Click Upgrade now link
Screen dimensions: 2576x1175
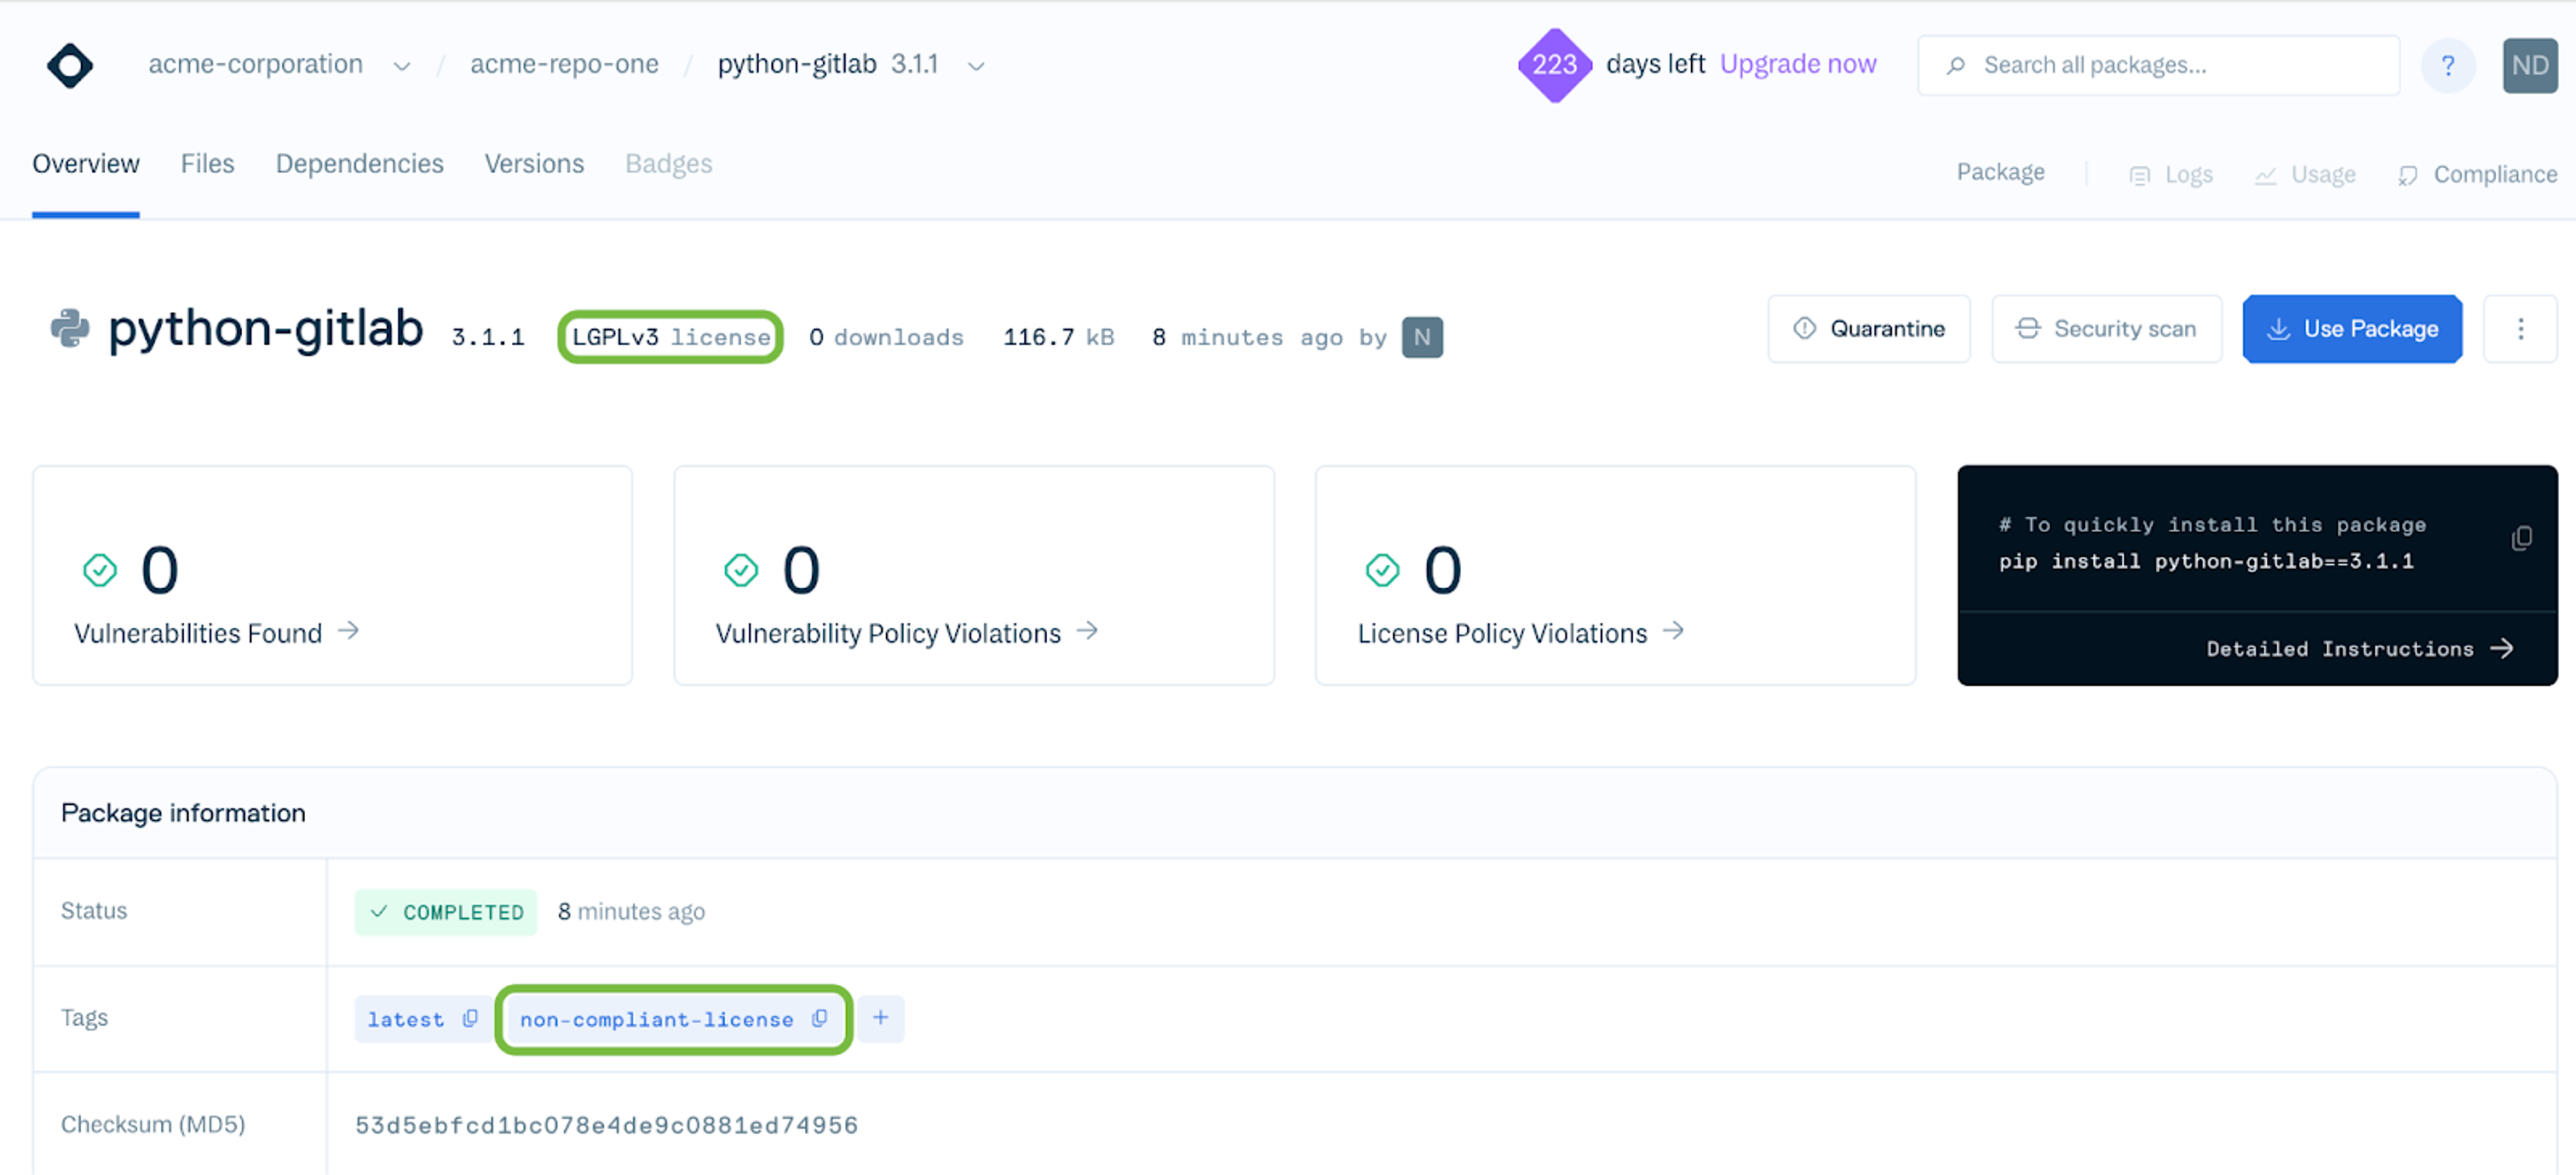tap(1797, 64)
